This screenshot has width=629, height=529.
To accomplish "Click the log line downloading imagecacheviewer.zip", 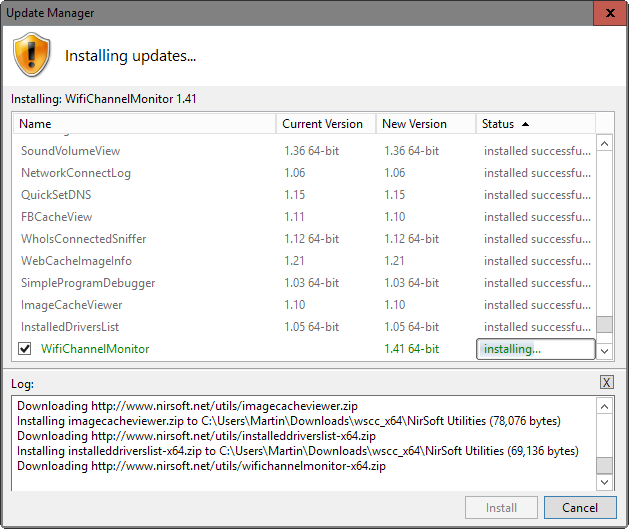I will [187, 406].
